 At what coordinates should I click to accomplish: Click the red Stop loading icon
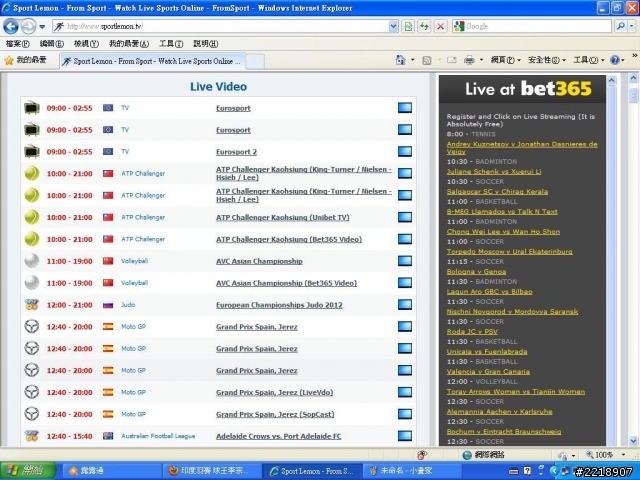click(x=440, y=27)
